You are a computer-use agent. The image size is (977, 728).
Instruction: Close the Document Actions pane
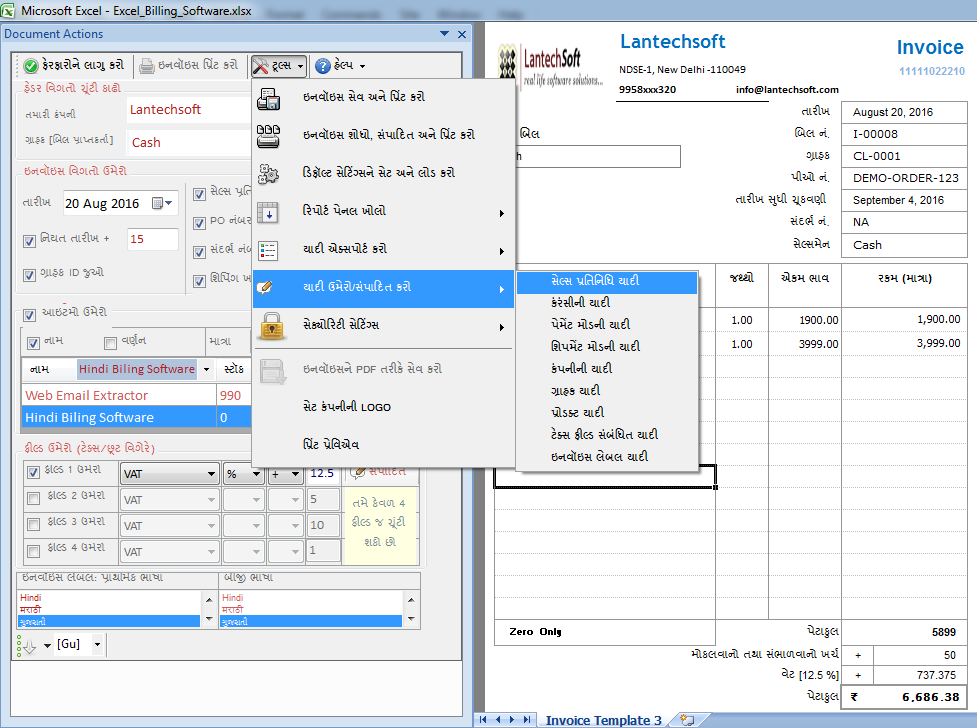tap(462, 34)
